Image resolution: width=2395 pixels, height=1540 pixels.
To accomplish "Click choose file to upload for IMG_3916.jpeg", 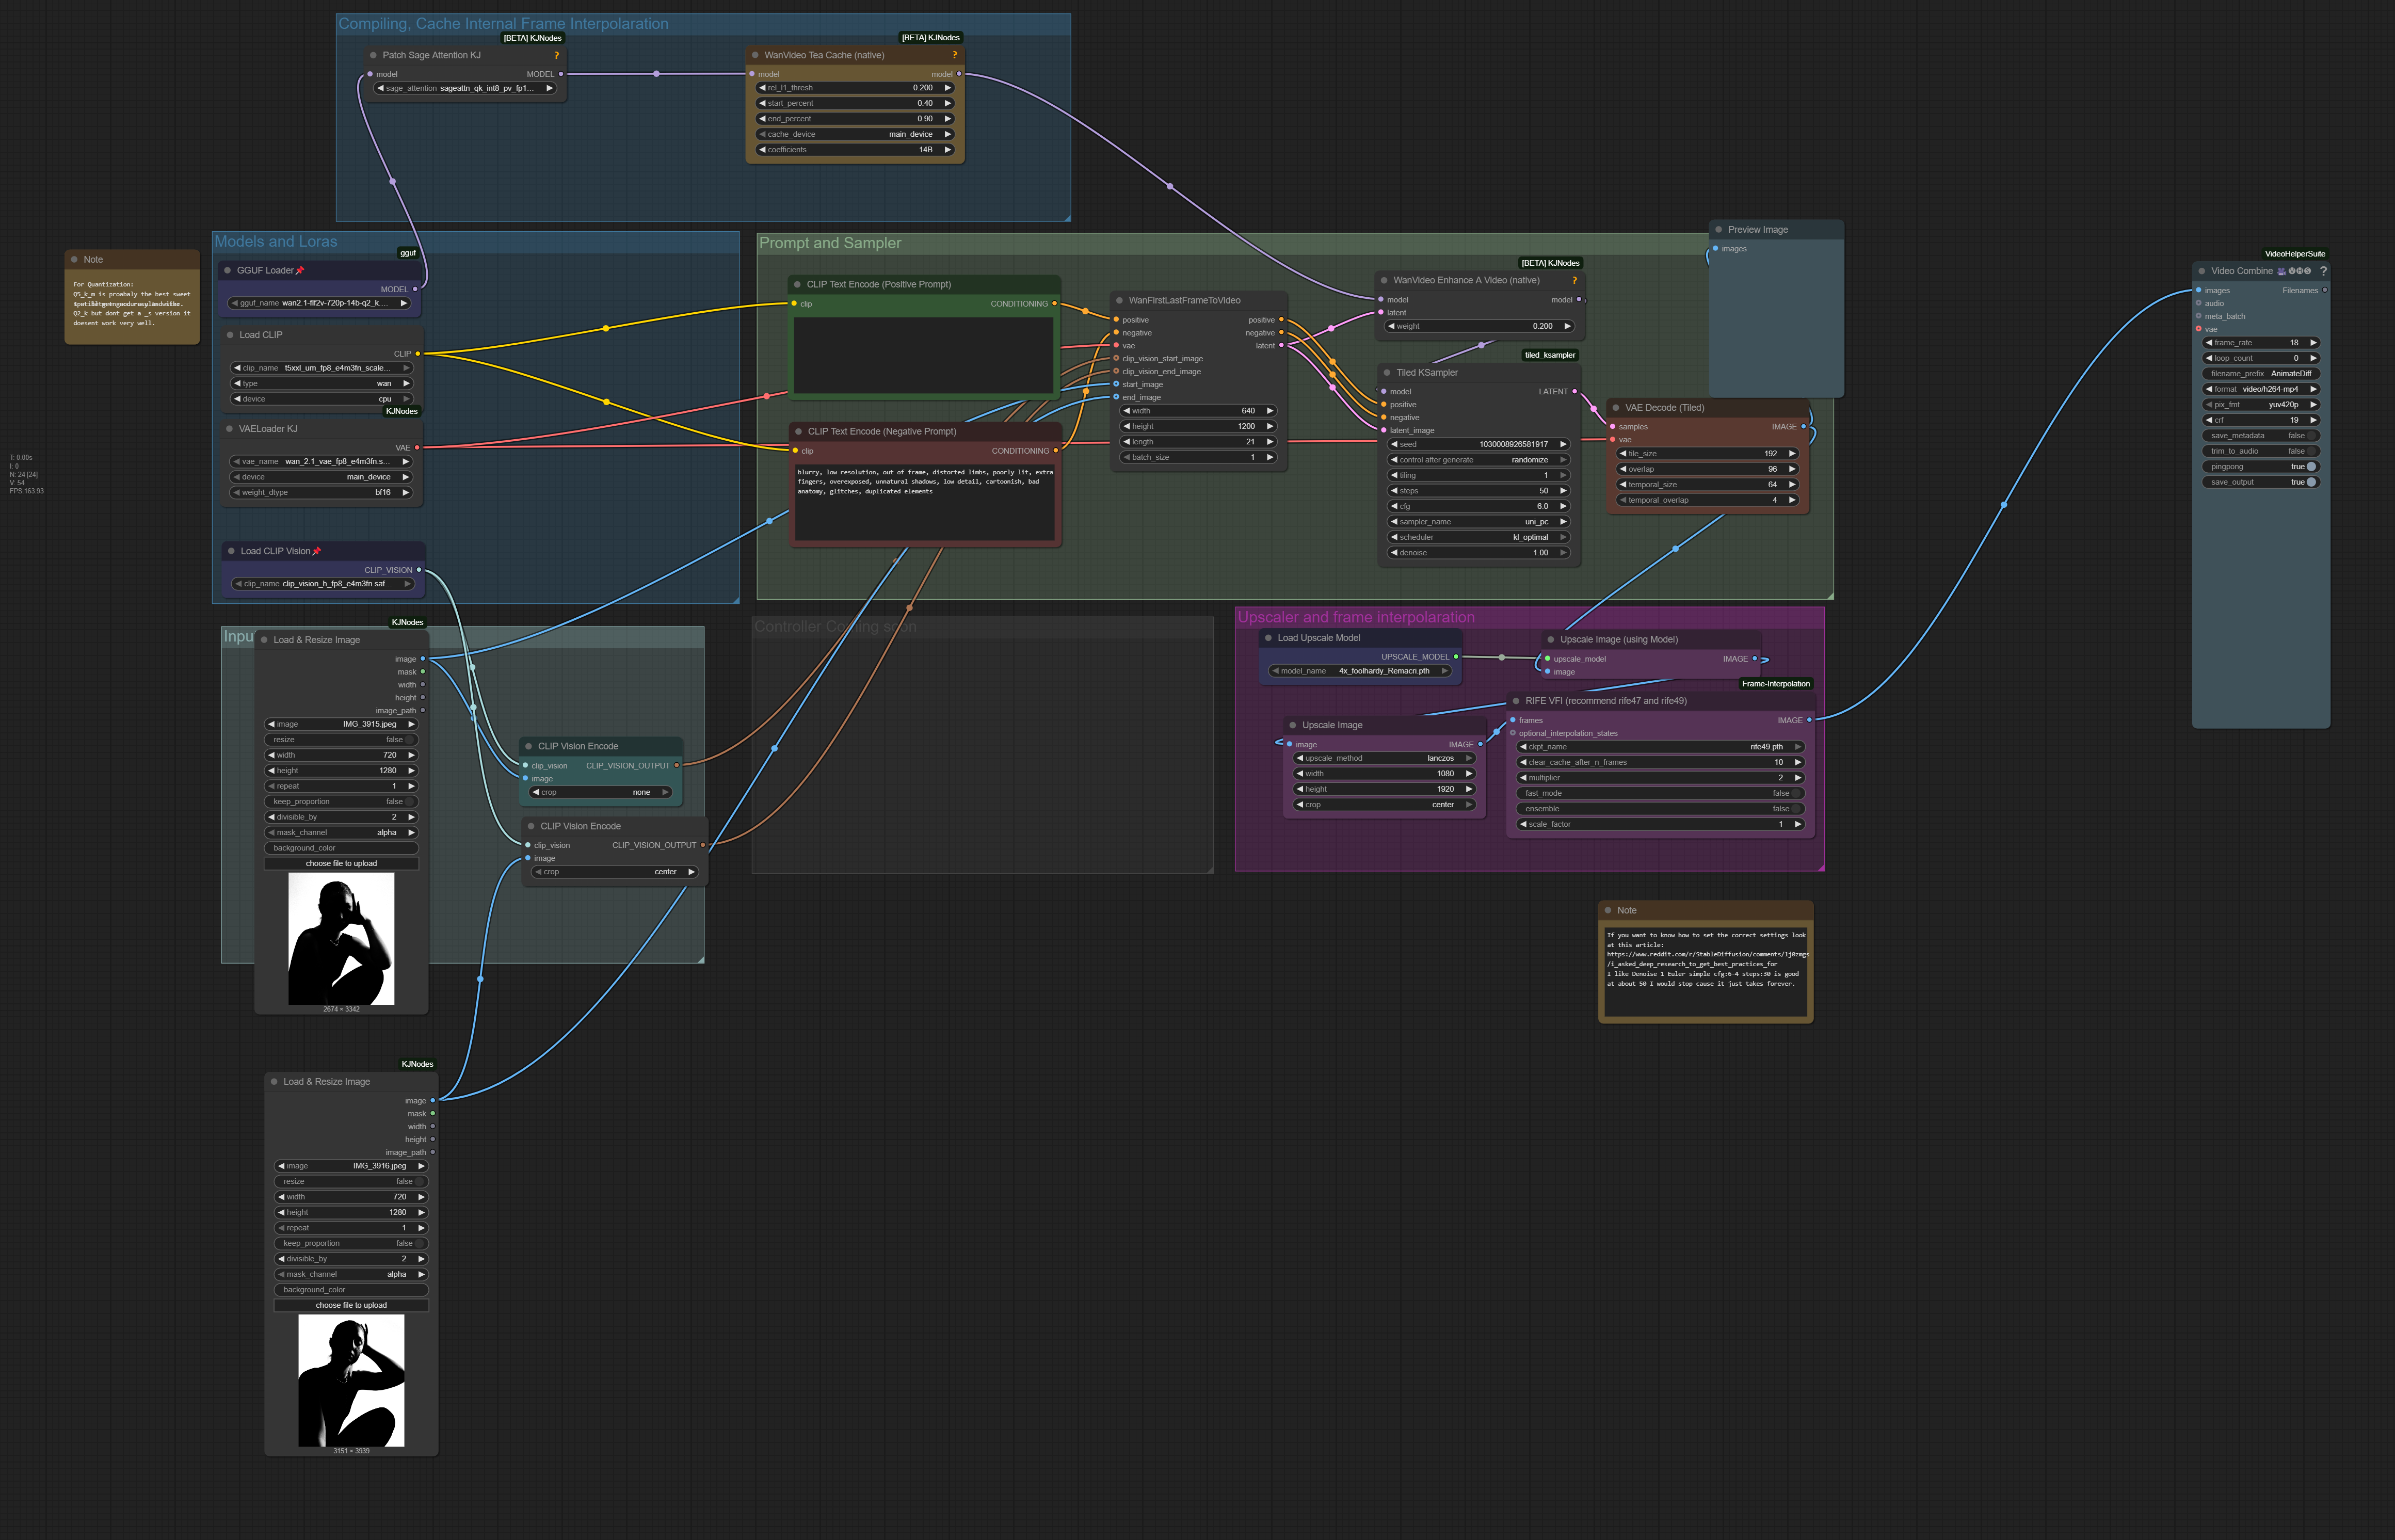I will click(x=351, y=1305).
